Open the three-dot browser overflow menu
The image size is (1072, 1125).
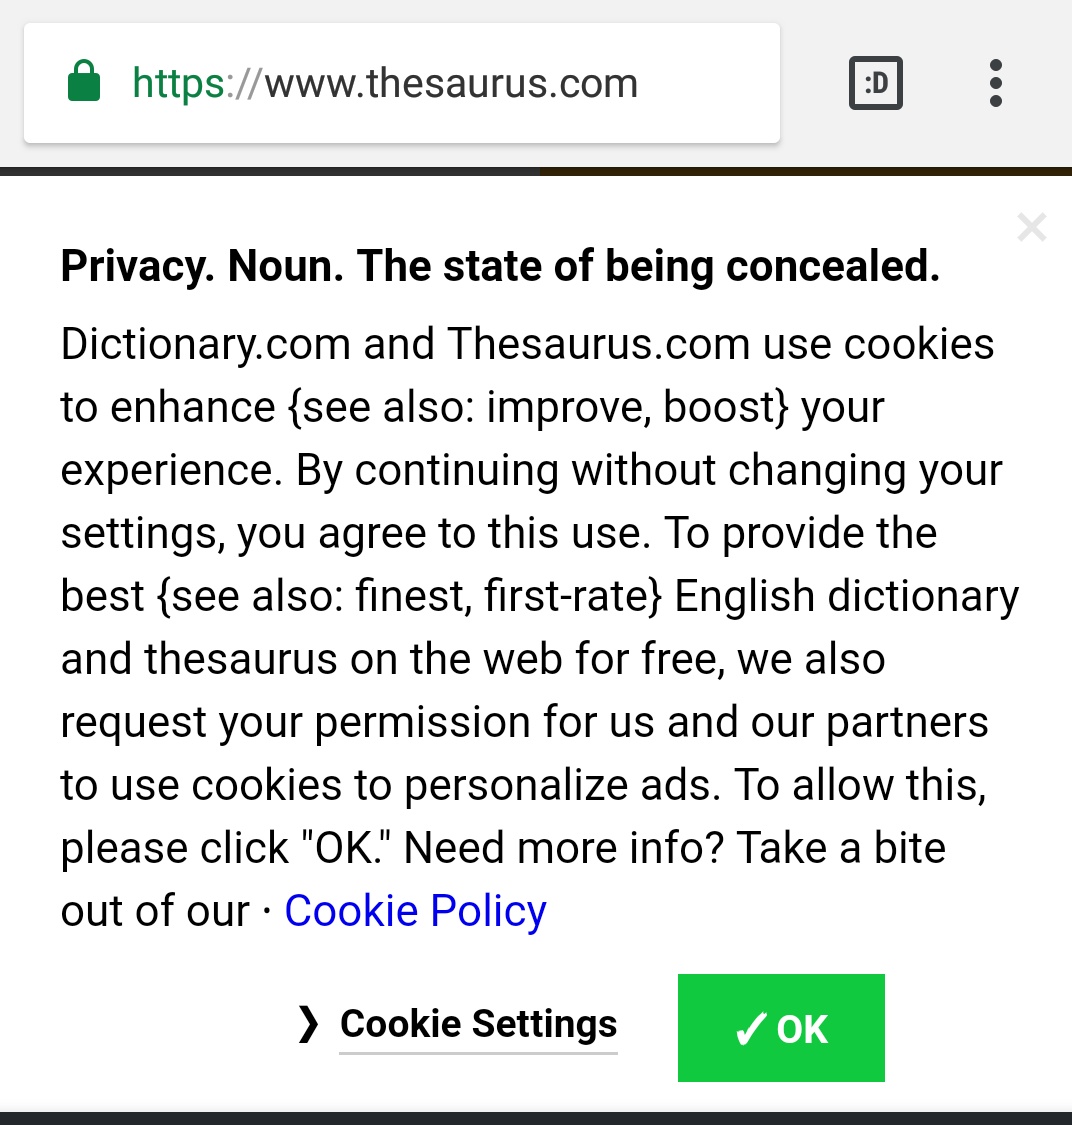[x=995, y=83]
